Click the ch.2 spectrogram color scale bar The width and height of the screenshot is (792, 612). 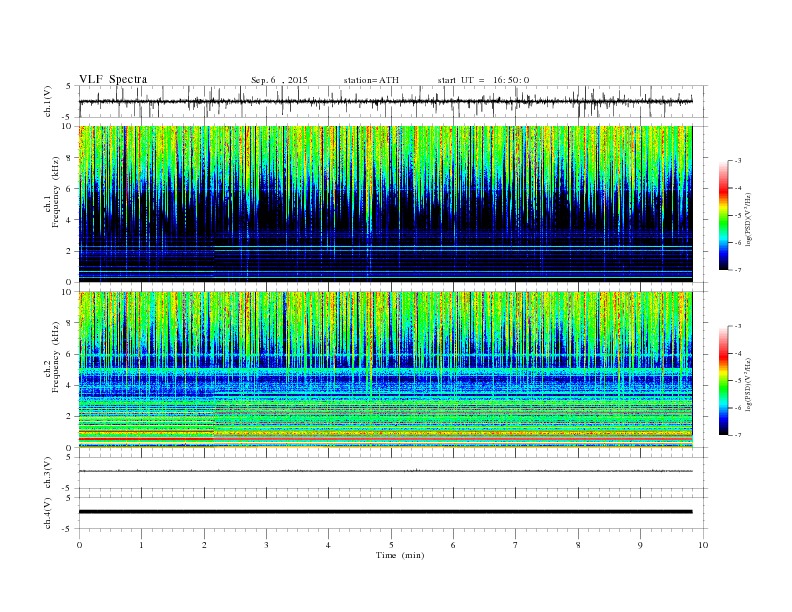[x=724, y=381]
